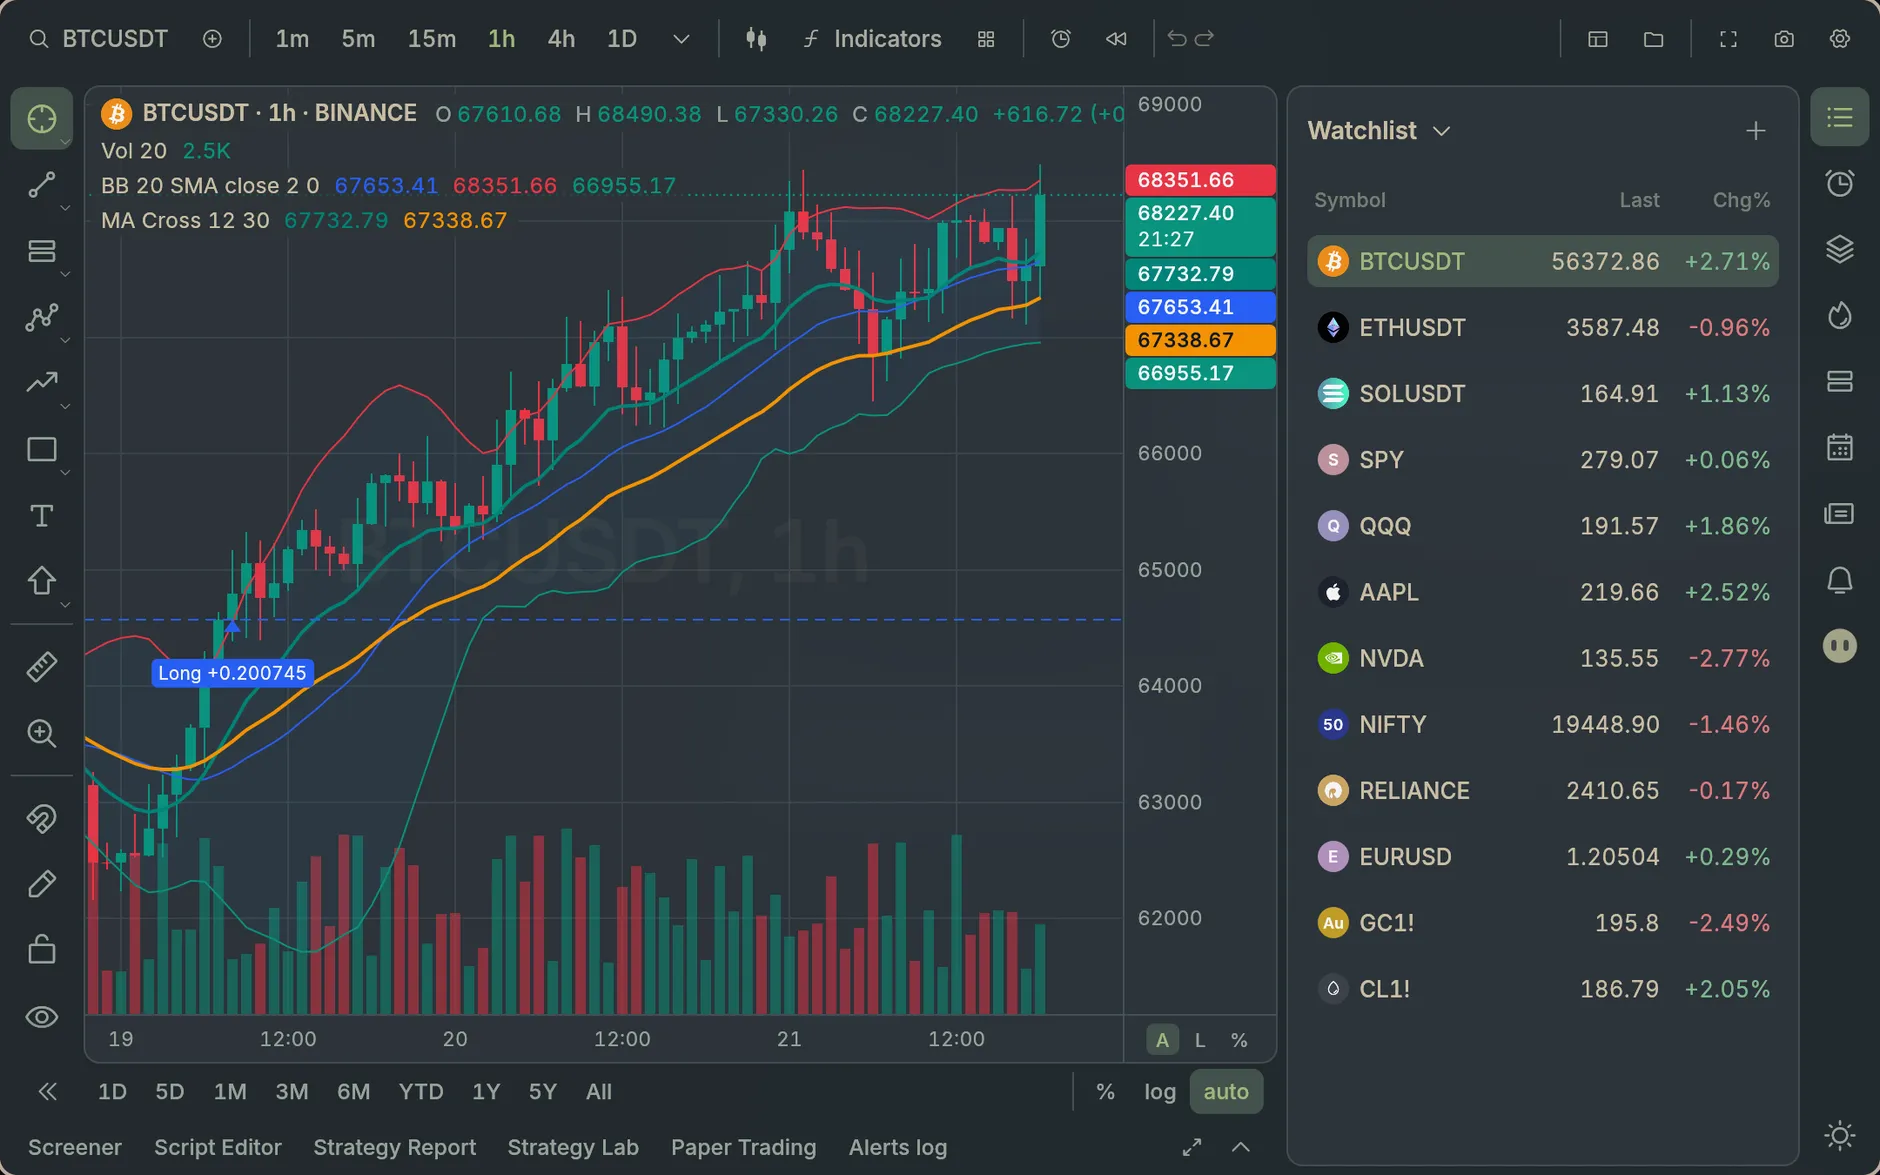Open the Paper Trading tab

coord(744,1147)
